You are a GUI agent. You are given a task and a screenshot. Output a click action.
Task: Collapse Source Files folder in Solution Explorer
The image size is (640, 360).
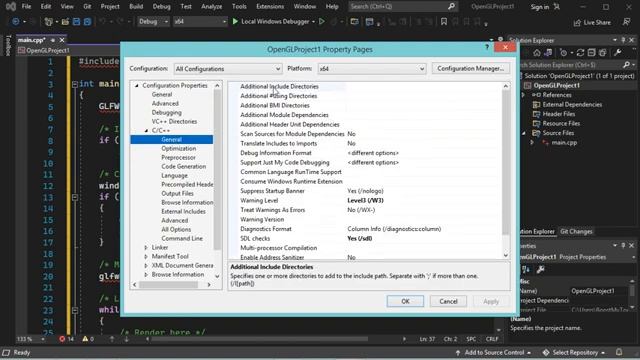524,133
